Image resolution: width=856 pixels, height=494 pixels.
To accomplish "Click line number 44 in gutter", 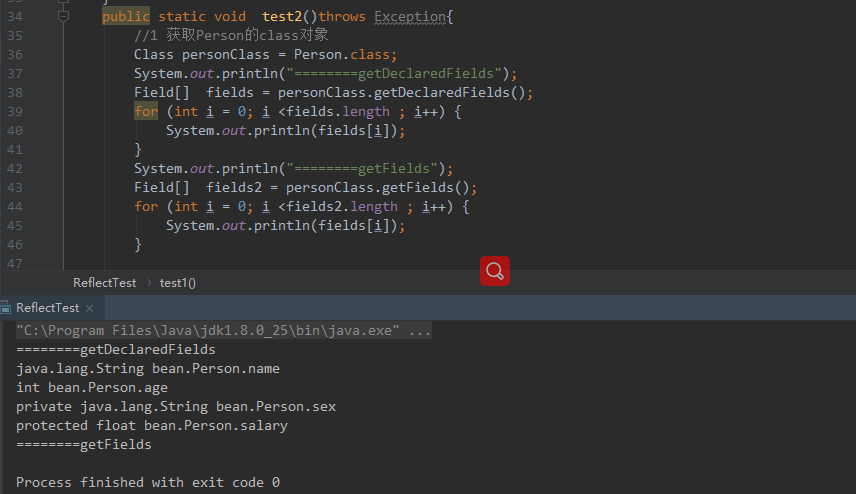I will (x=15, y=207).
